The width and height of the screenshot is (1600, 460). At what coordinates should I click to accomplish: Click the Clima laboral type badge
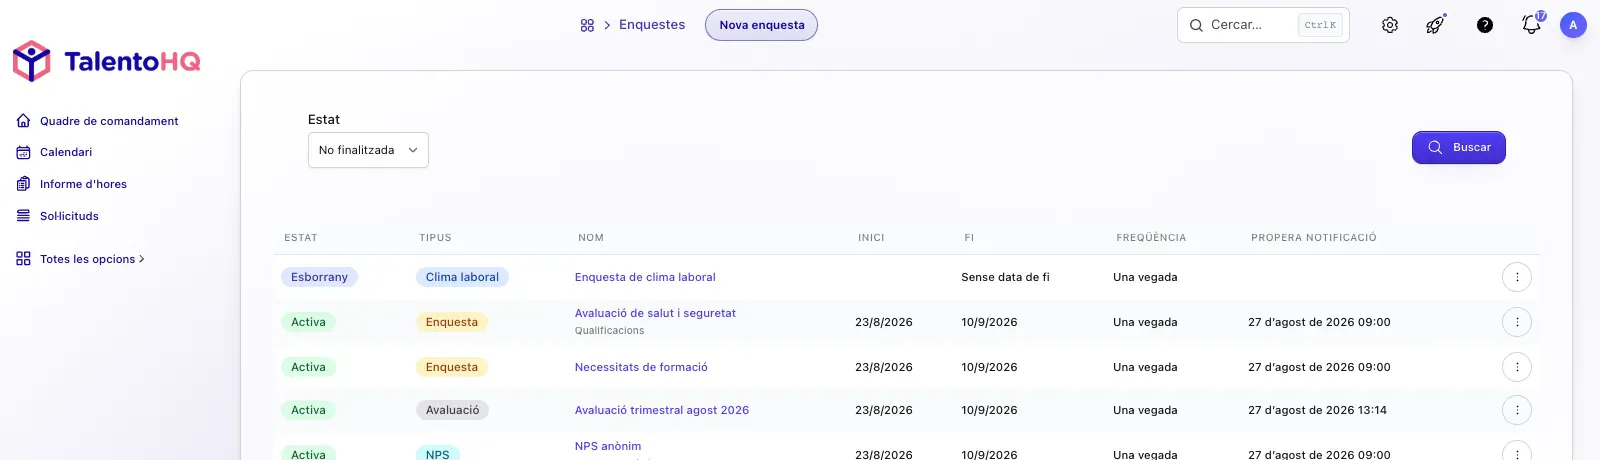(462, 277)
